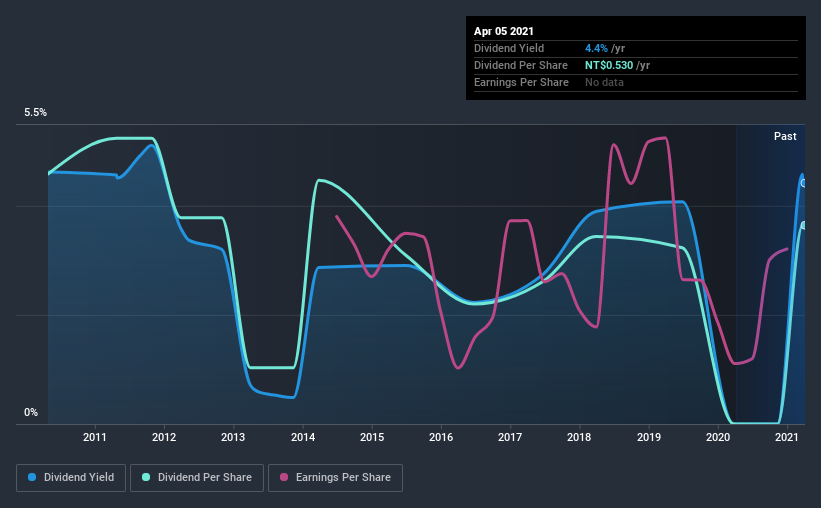Toggle the Earnings Per Share legend button
This screenshot has height=508, width=821.
(x=335, y=478)
